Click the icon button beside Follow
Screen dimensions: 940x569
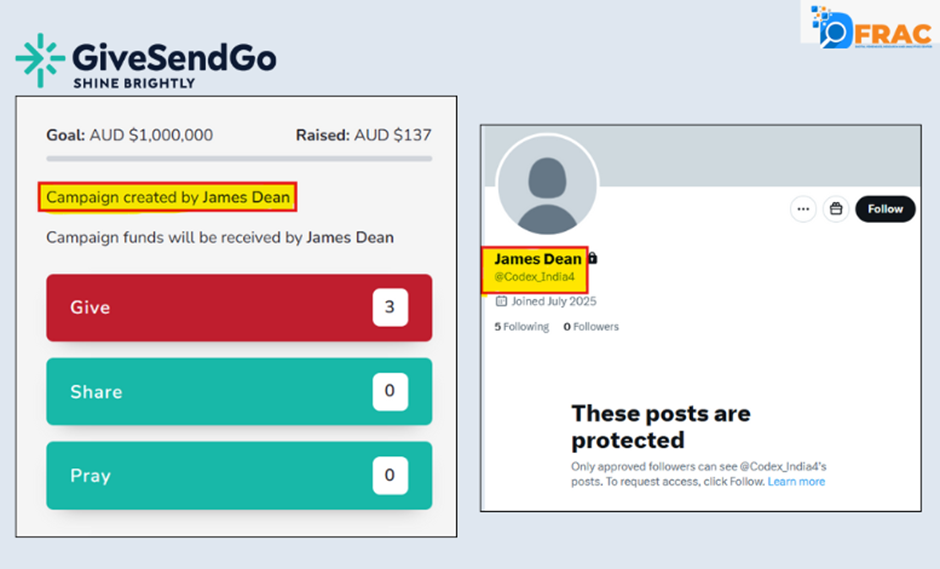tap(836, 209)
